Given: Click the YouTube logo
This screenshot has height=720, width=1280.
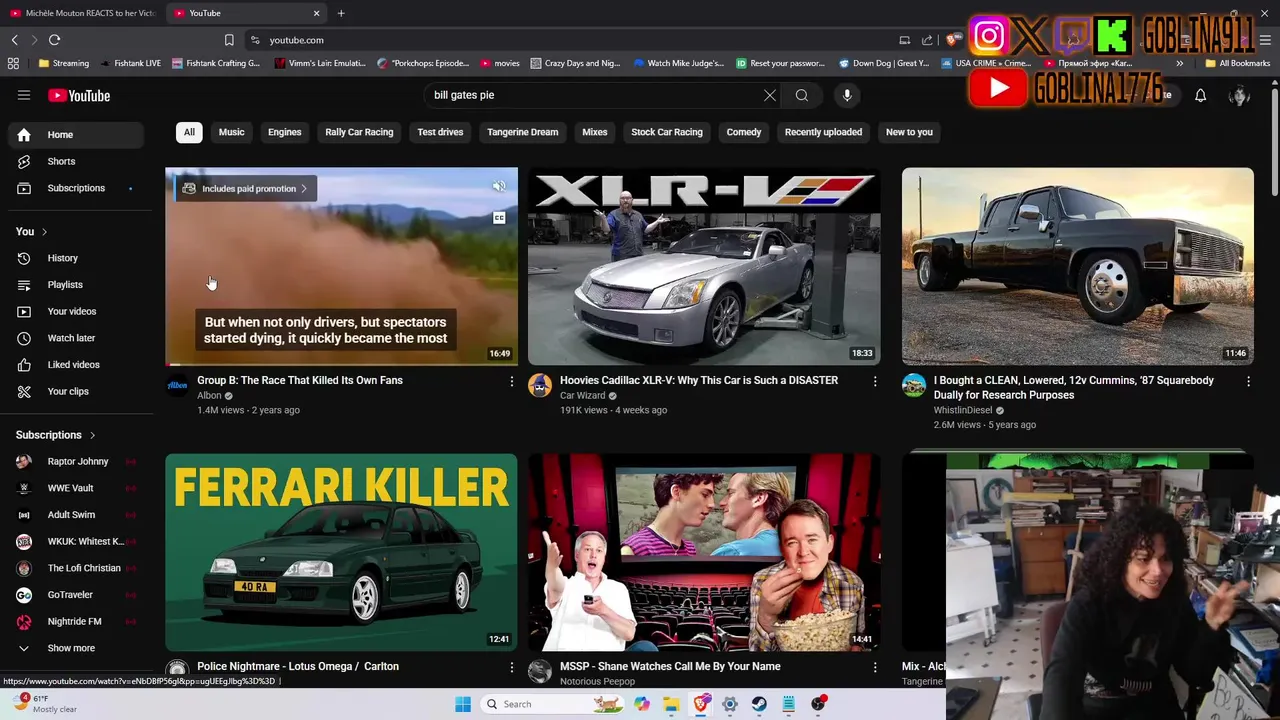Looking at the screenshot, I should (x=79, y=96).
